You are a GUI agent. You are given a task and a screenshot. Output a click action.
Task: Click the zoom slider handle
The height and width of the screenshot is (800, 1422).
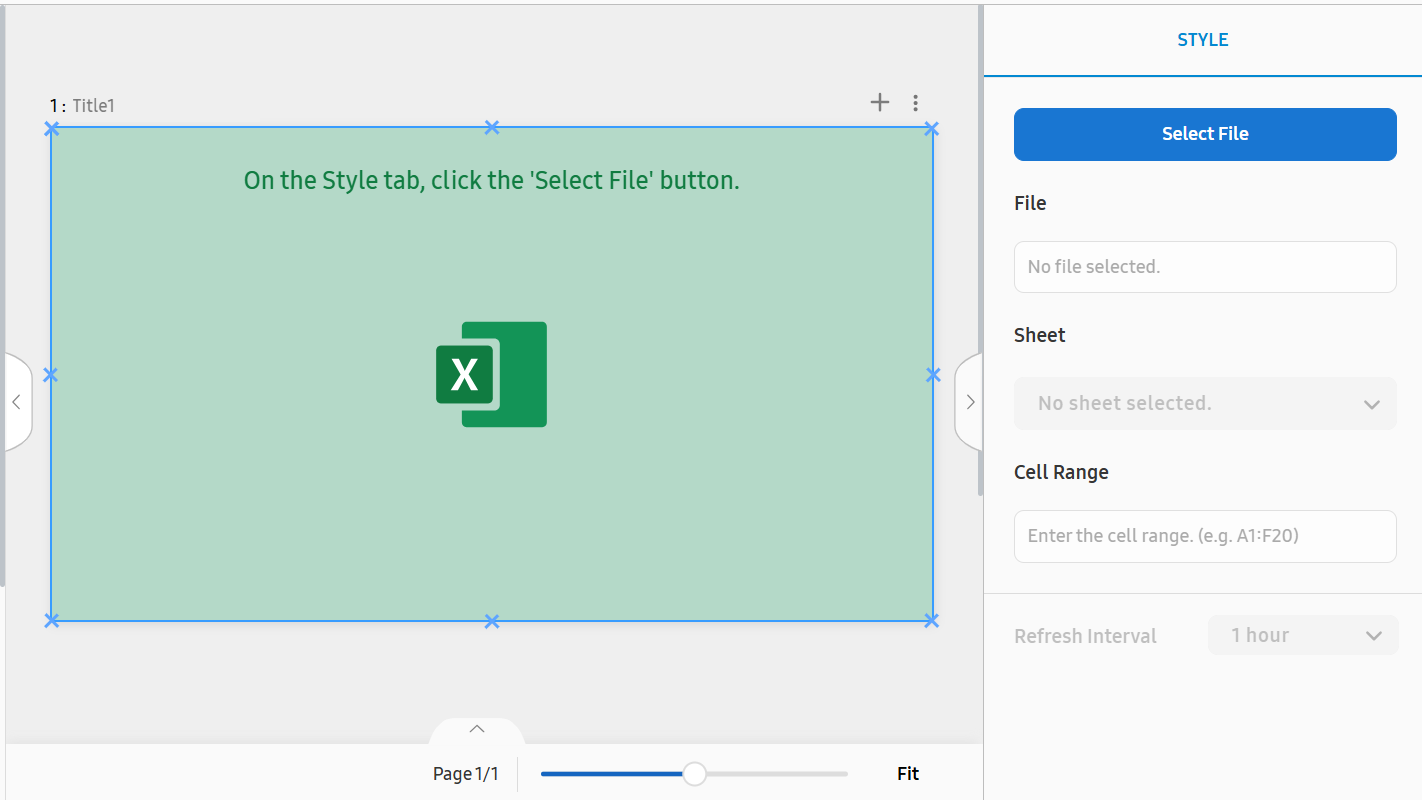tap(694, 774)
